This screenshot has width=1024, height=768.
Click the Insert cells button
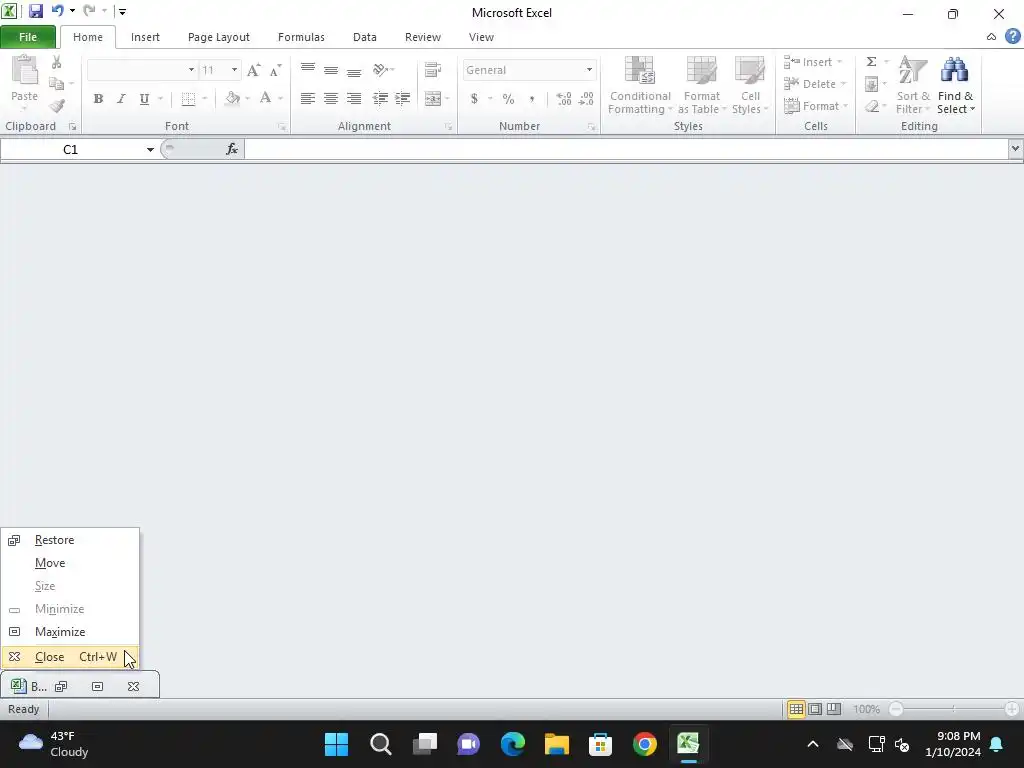[813, 62]
